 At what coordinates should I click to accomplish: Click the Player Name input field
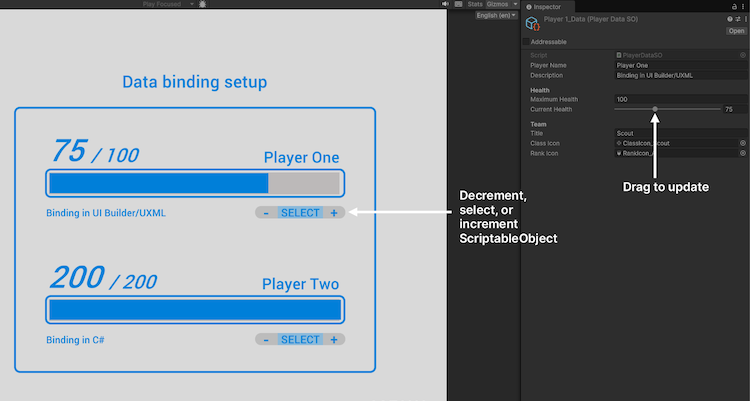pyautogui.click(x=680, y=65)
